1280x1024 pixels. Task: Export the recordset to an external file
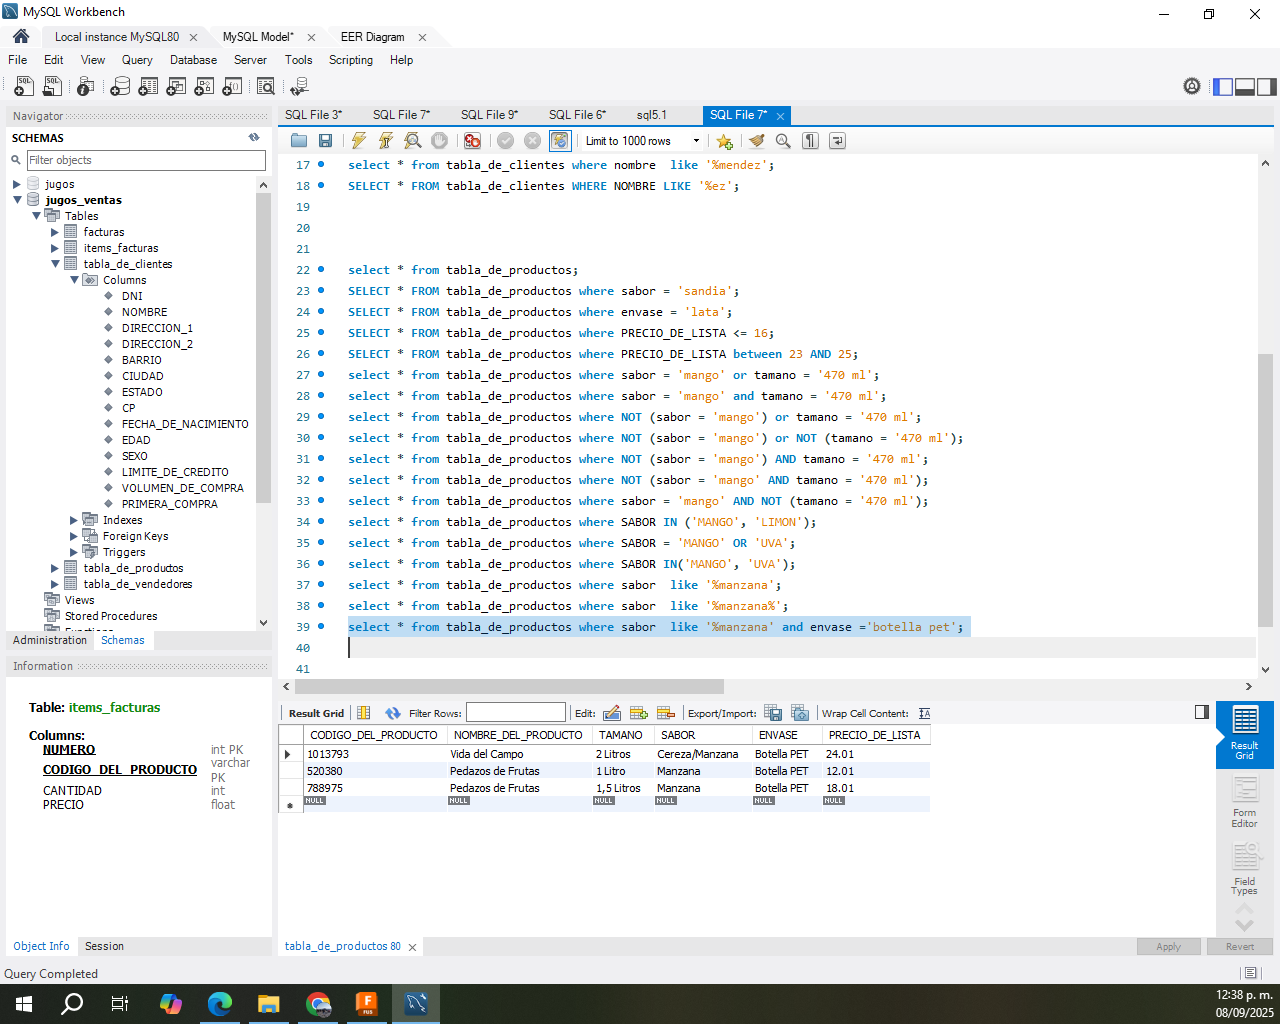773,713
